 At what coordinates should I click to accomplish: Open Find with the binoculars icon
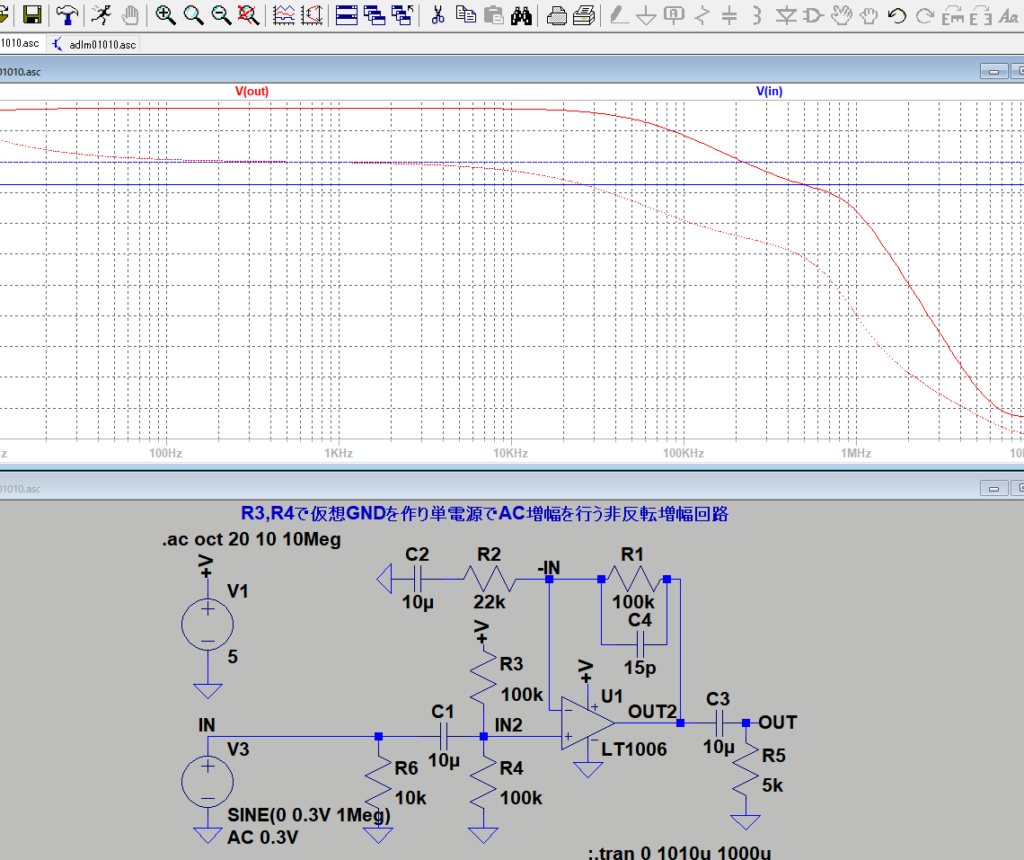pyautogui.click(x=521, y=15)
